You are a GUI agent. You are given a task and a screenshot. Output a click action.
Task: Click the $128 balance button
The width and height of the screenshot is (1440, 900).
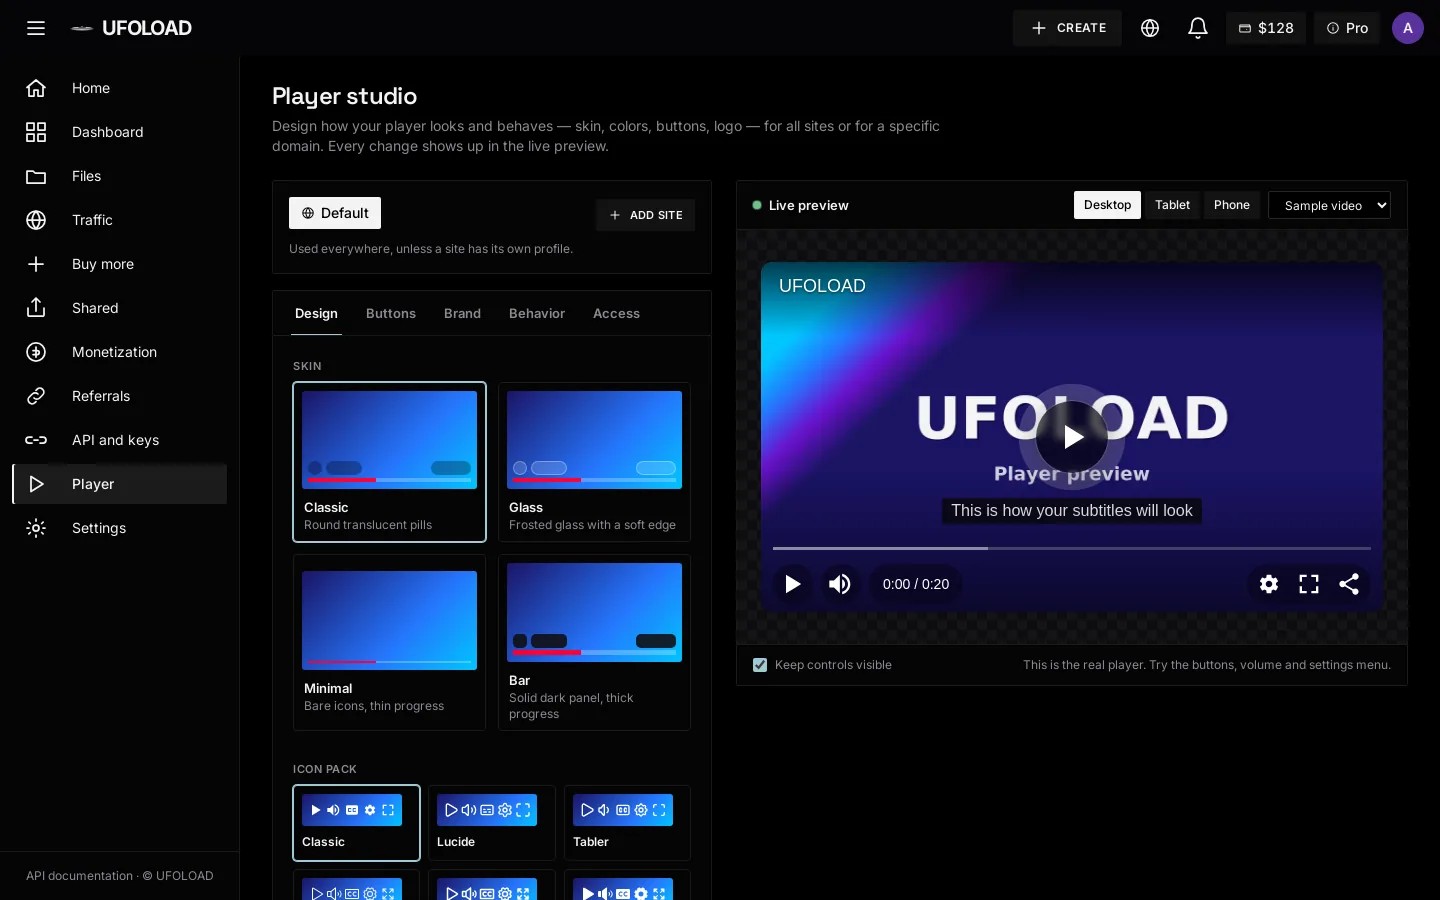click(1266, 28)
